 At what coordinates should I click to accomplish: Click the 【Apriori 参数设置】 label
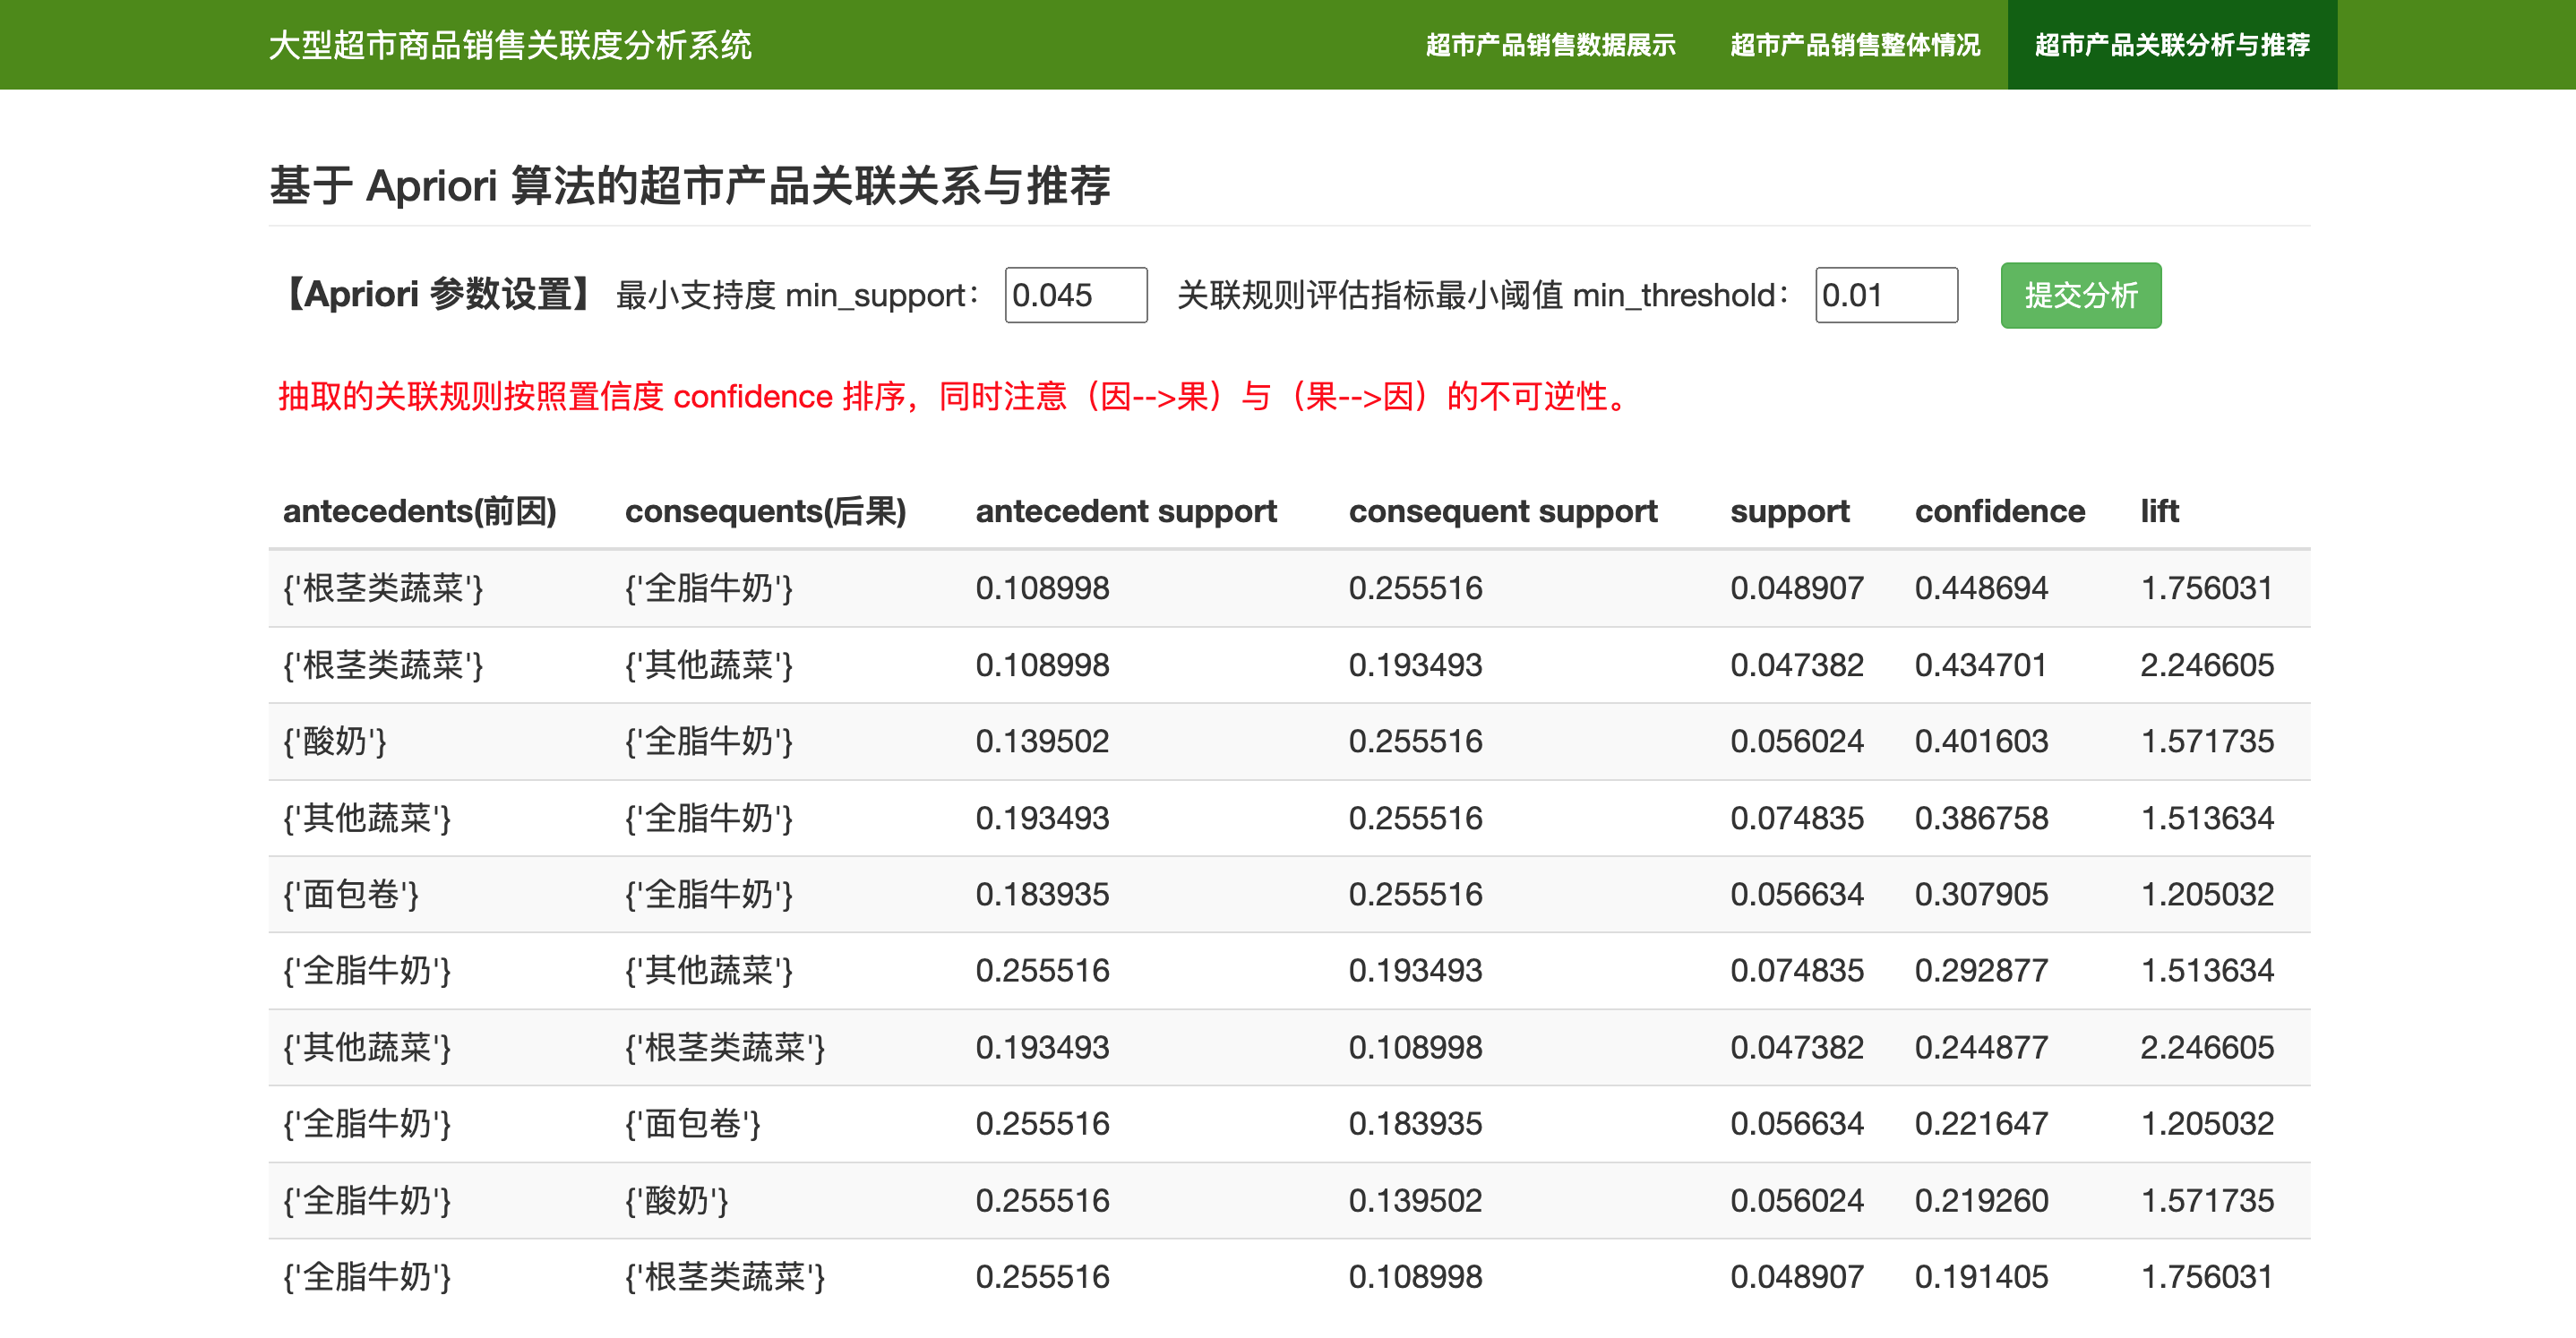pyautogui.click(x=437, y=295)
